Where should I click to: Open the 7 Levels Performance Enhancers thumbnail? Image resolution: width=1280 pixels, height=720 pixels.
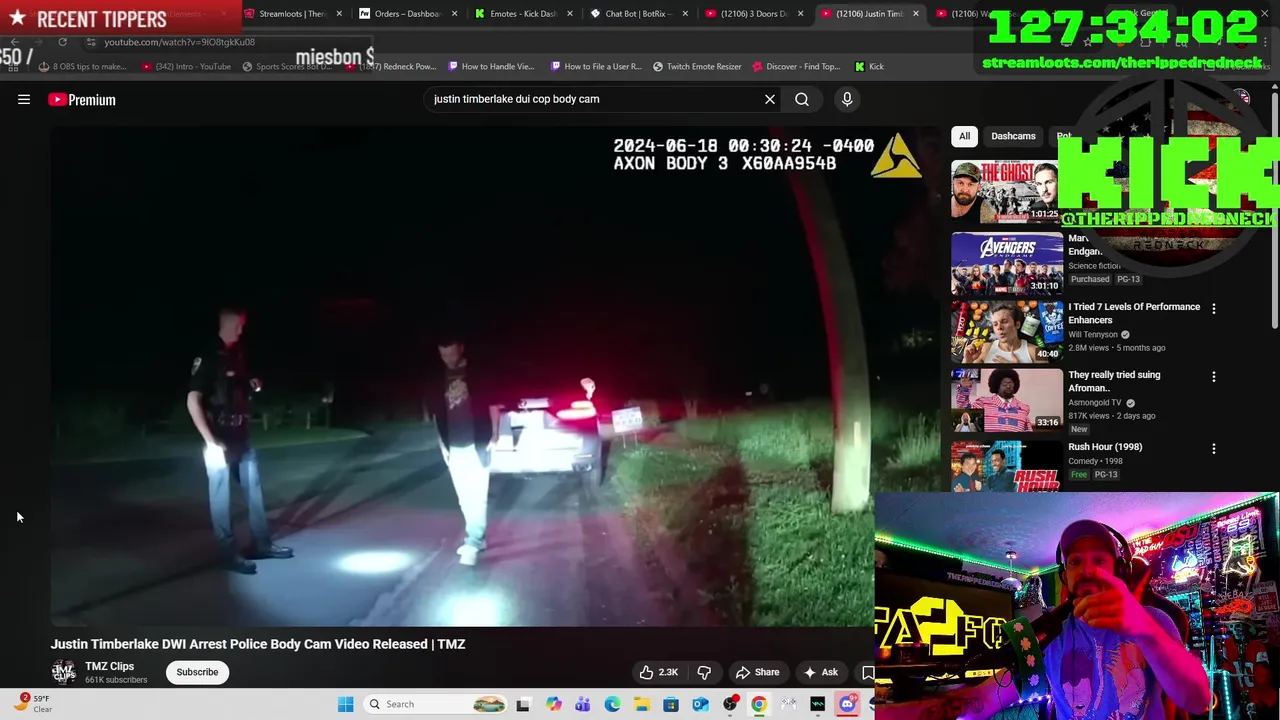point(1007,331)
